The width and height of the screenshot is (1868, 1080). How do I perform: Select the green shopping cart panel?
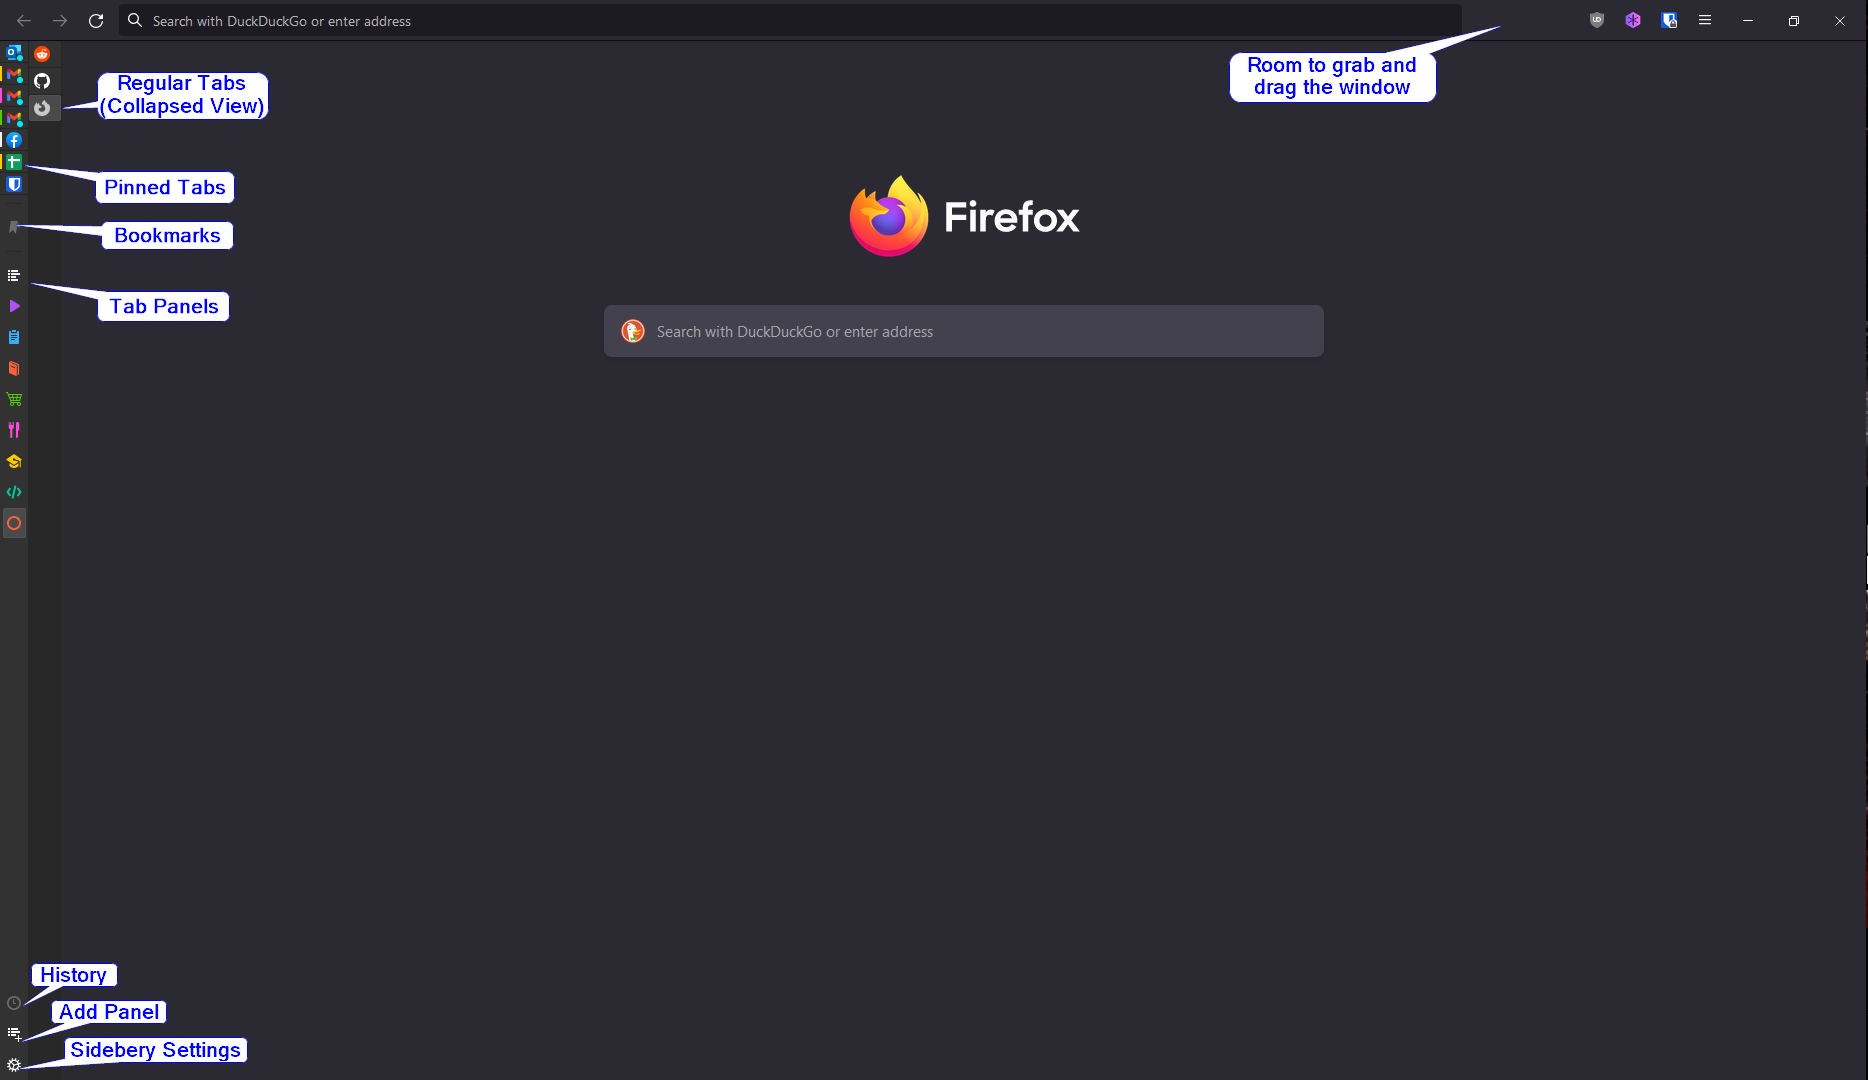(14, 399)
